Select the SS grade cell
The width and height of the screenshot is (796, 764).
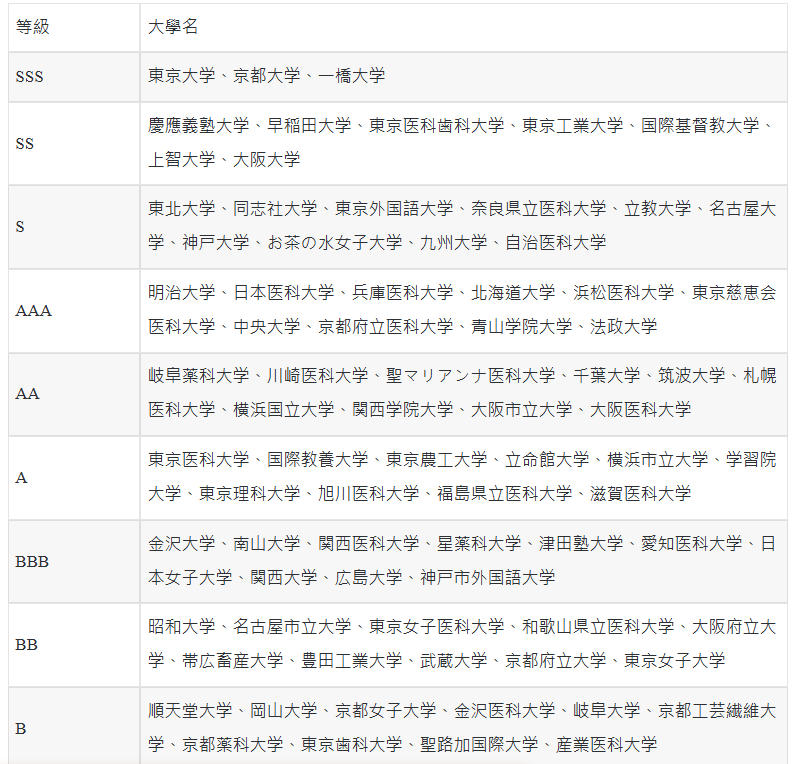74,144
